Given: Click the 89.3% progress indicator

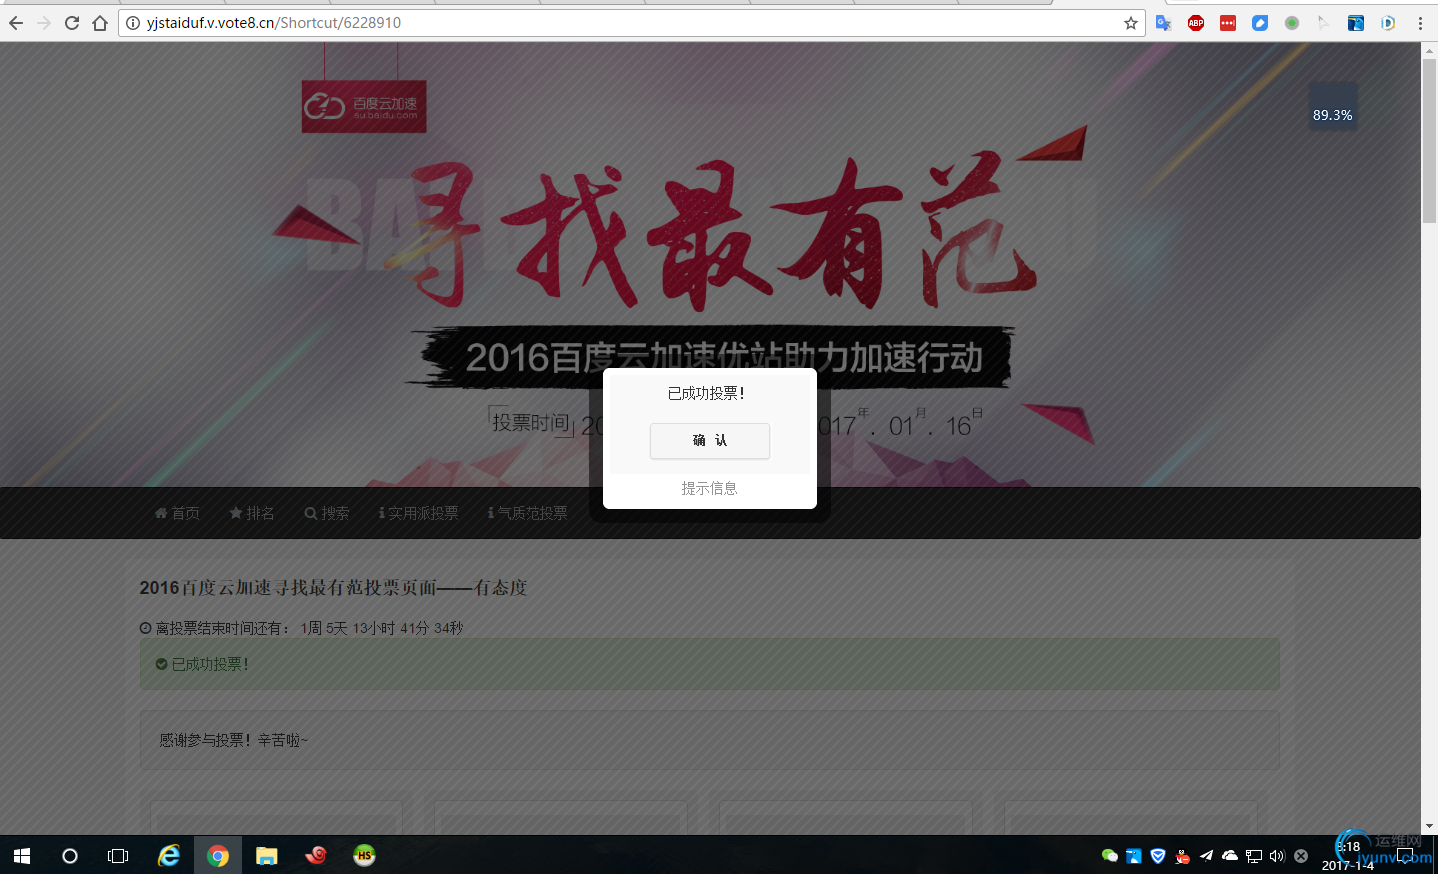Looking at the screenshot, I should click(1332, 114).
